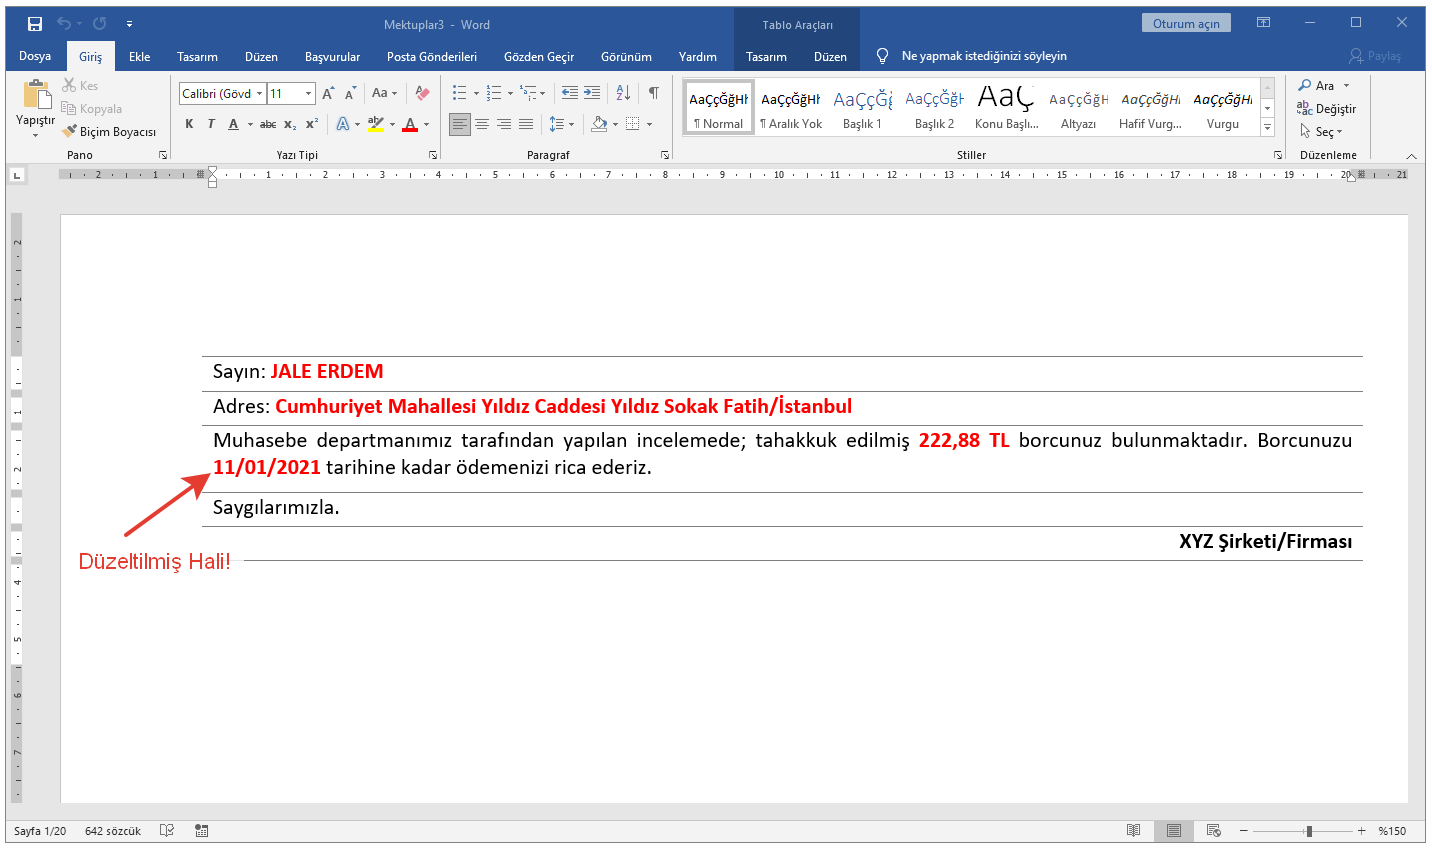The height and width of the screenshot is (848, 1432).
Task: Sort paragraphs with the A-Z sort icon
Action: [x=623, y=93]
